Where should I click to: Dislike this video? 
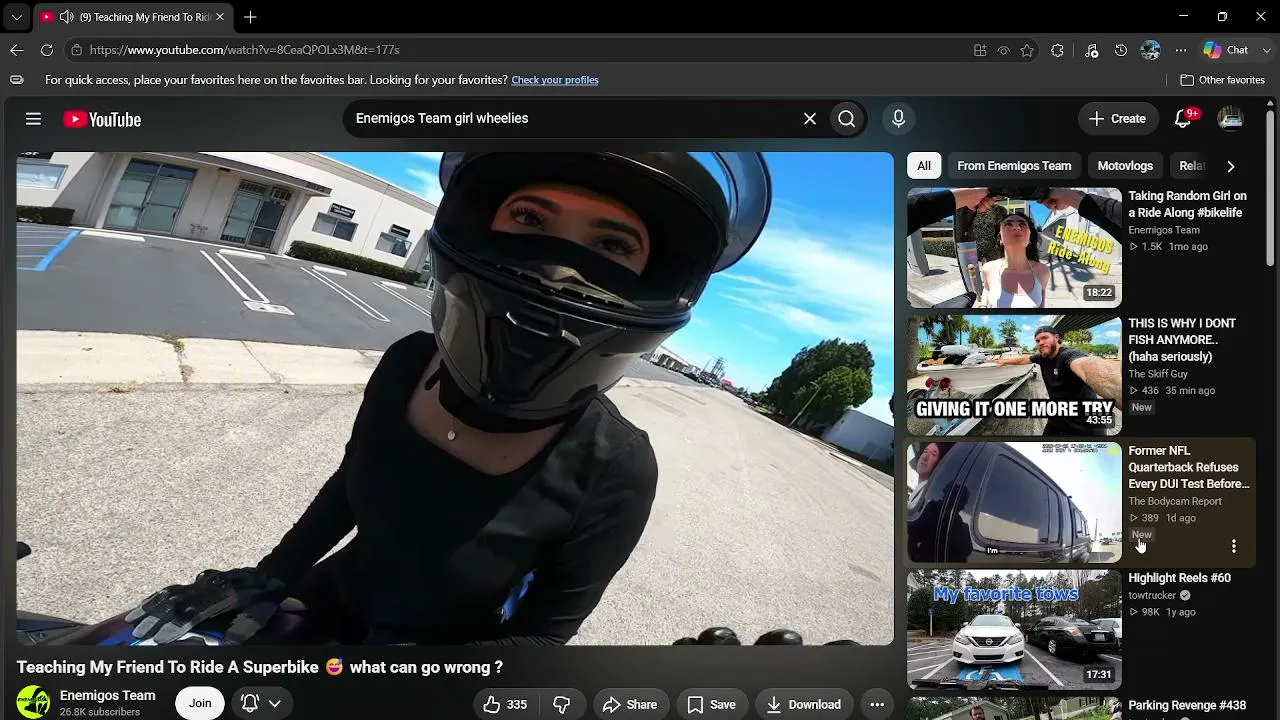pyautogui.click(x=562, y=705)
